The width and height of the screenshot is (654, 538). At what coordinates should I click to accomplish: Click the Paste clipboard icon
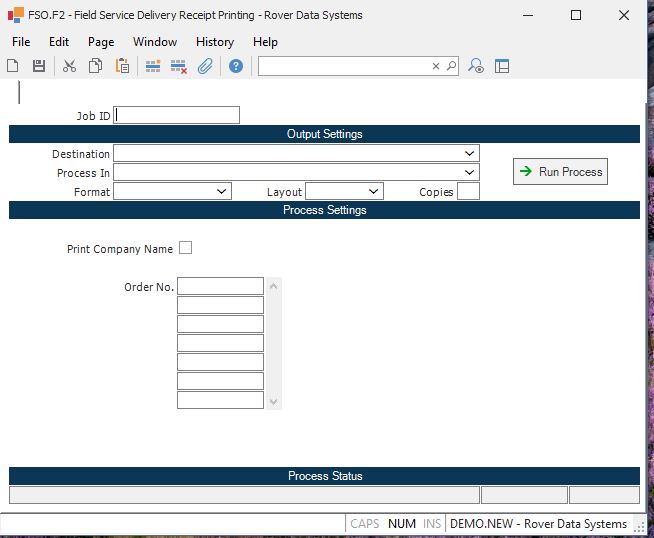[x=122, y=66]
